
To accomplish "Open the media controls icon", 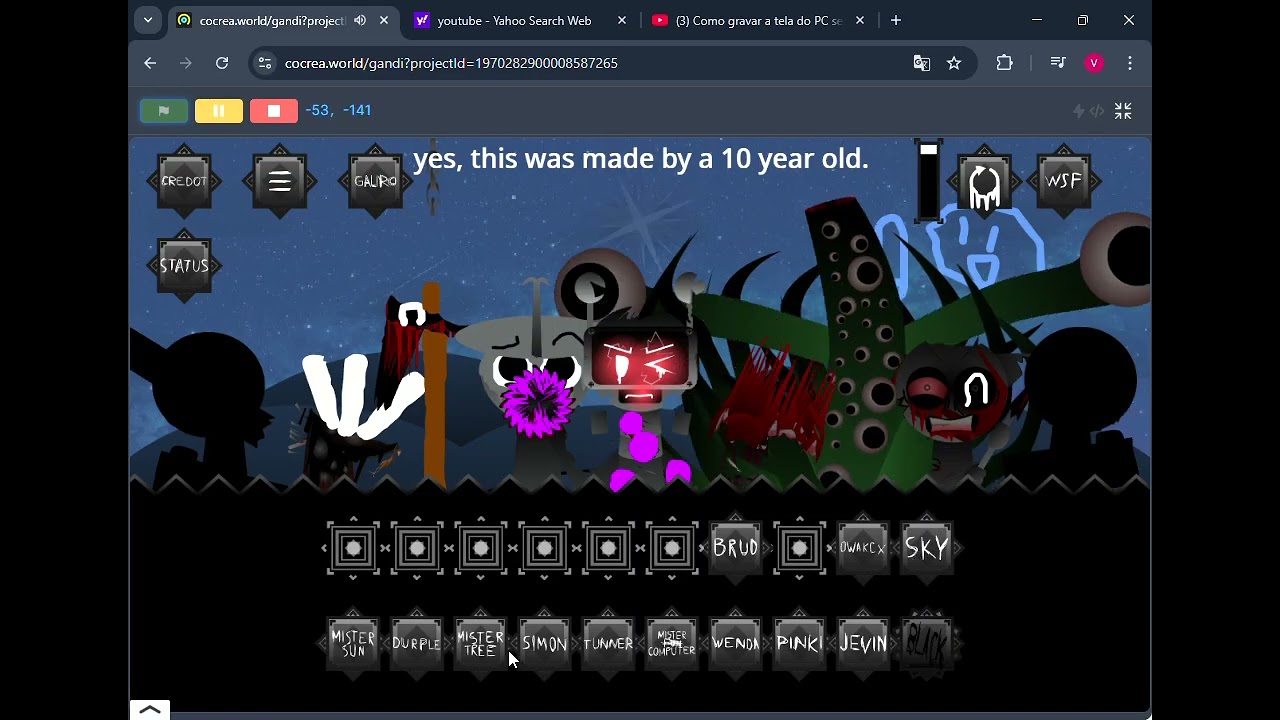I will point(1058,63).
